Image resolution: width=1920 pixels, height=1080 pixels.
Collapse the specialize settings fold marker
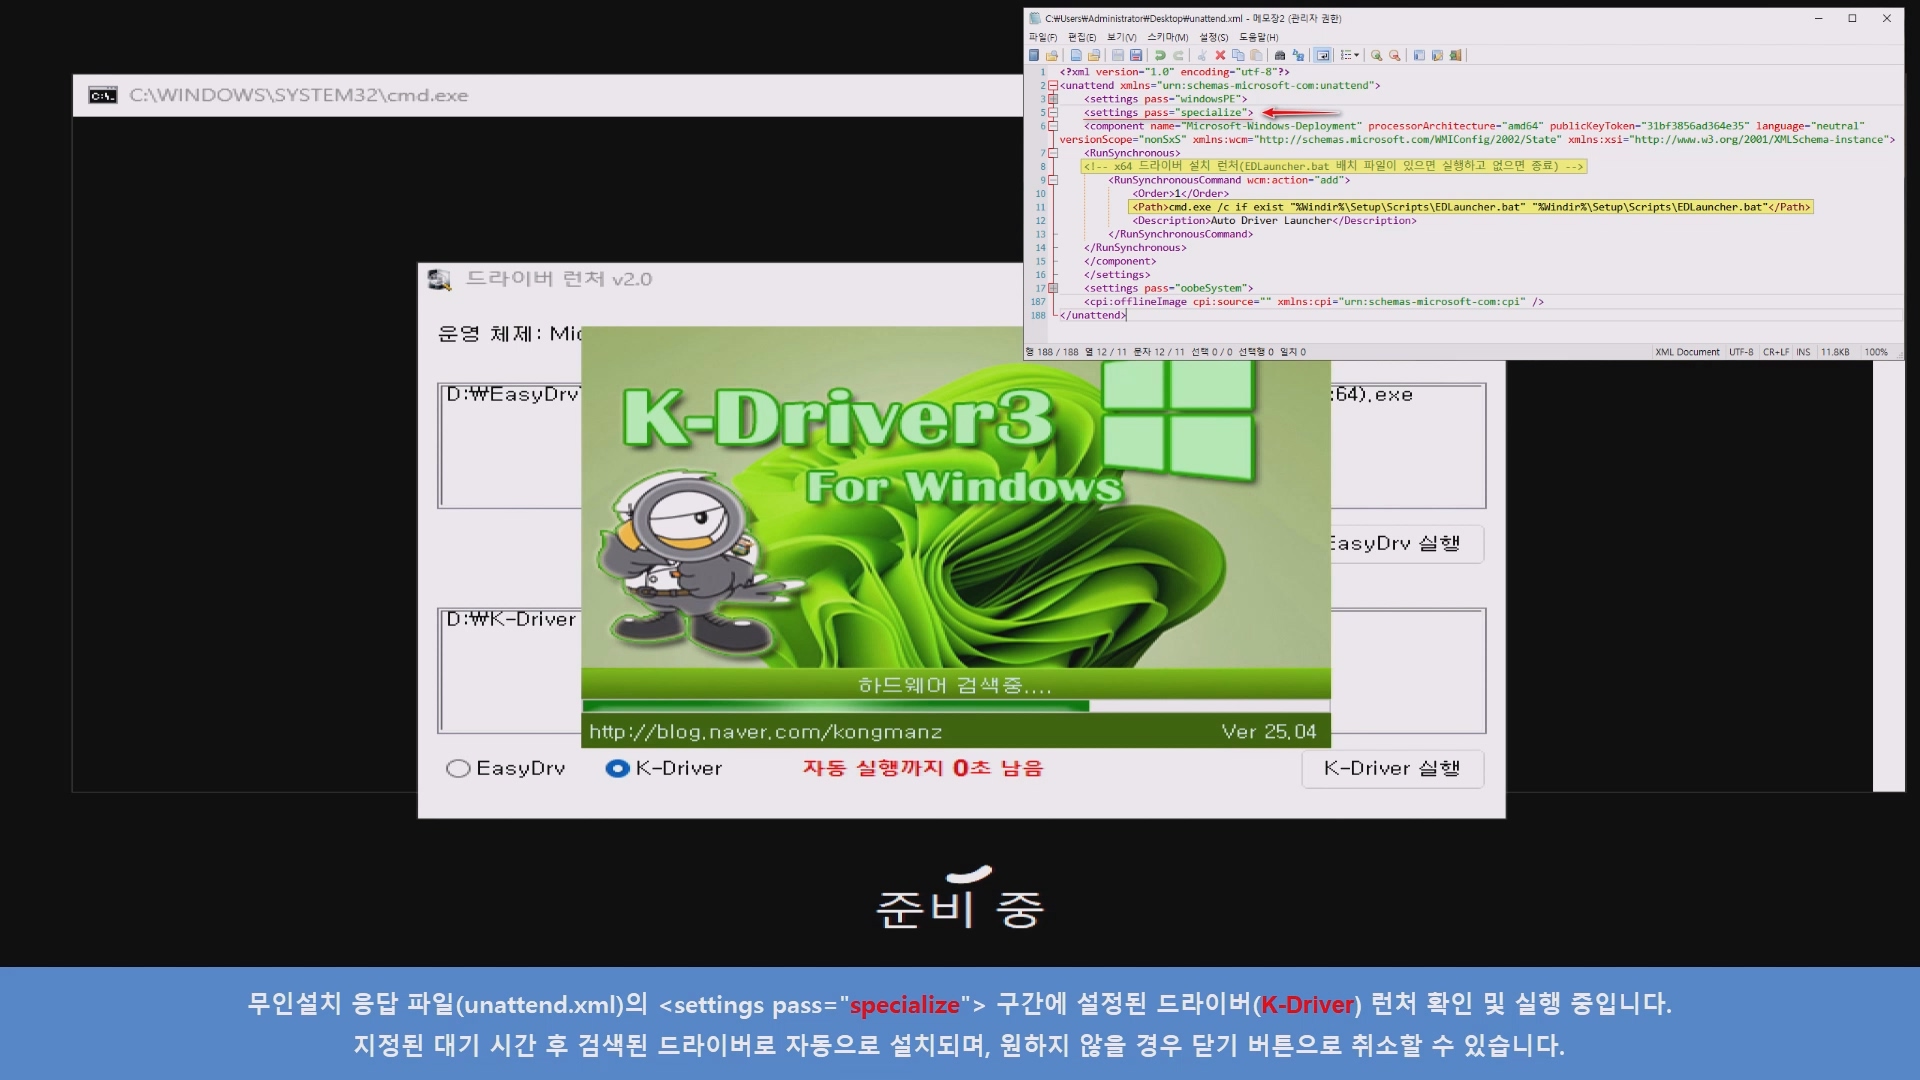pos(1052,113)
